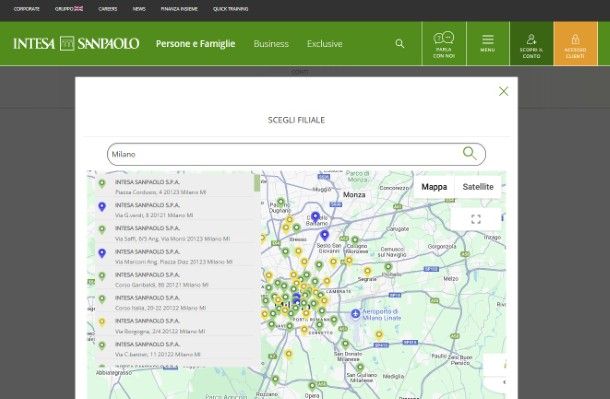Select branch at Via G.verdi
The image size is (610, 399).
(x=175, y=210)
